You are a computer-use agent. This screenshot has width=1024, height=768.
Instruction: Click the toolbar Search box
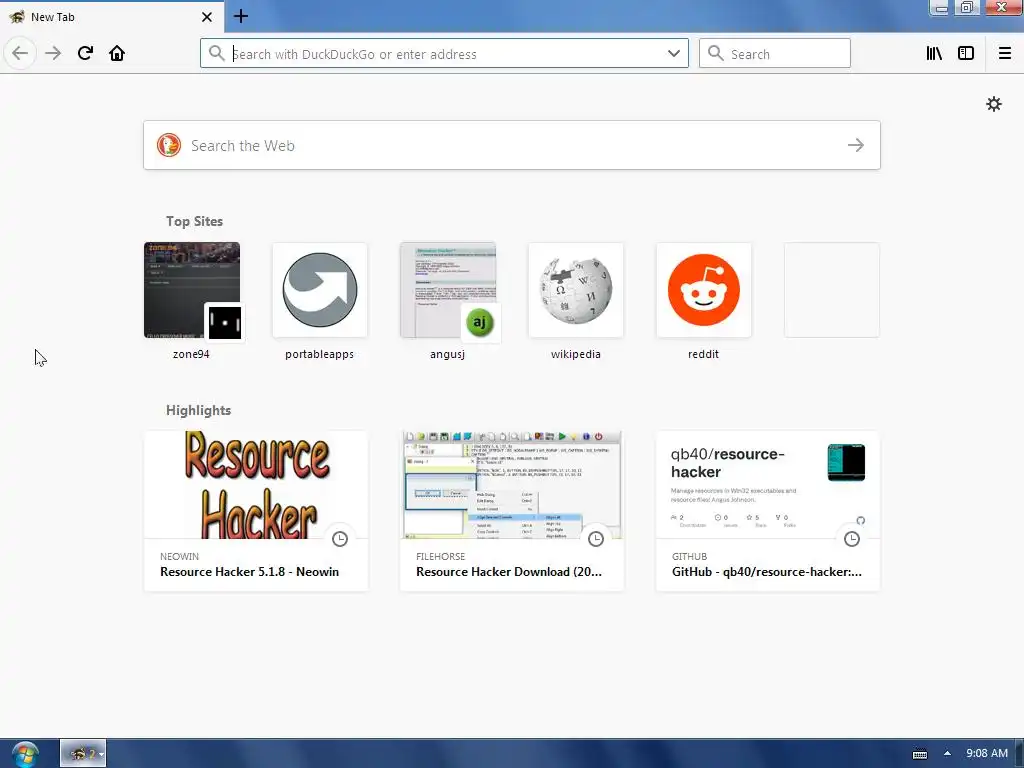click(x=775, y=53)
